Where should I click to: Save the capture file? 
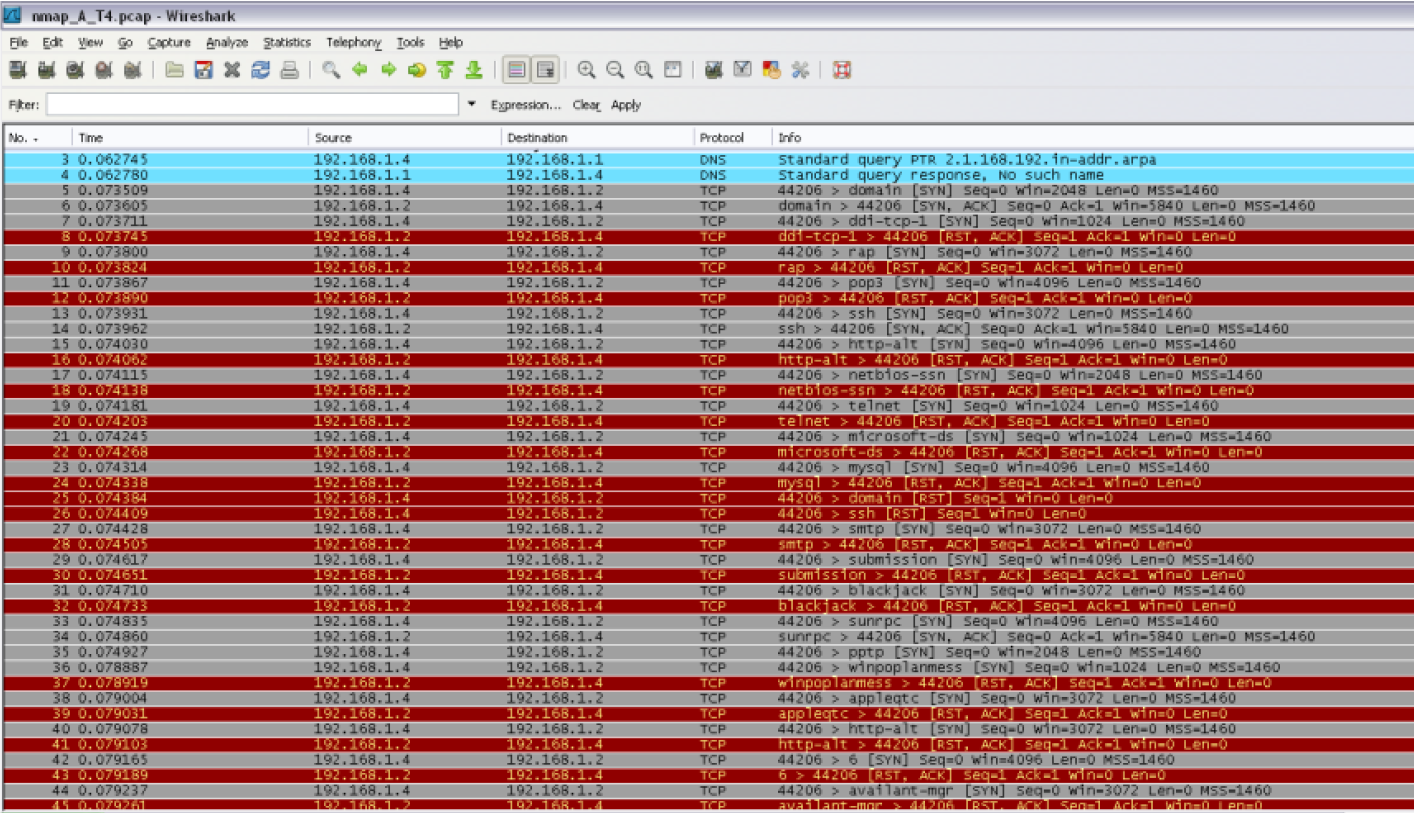(x=203, y=70)
